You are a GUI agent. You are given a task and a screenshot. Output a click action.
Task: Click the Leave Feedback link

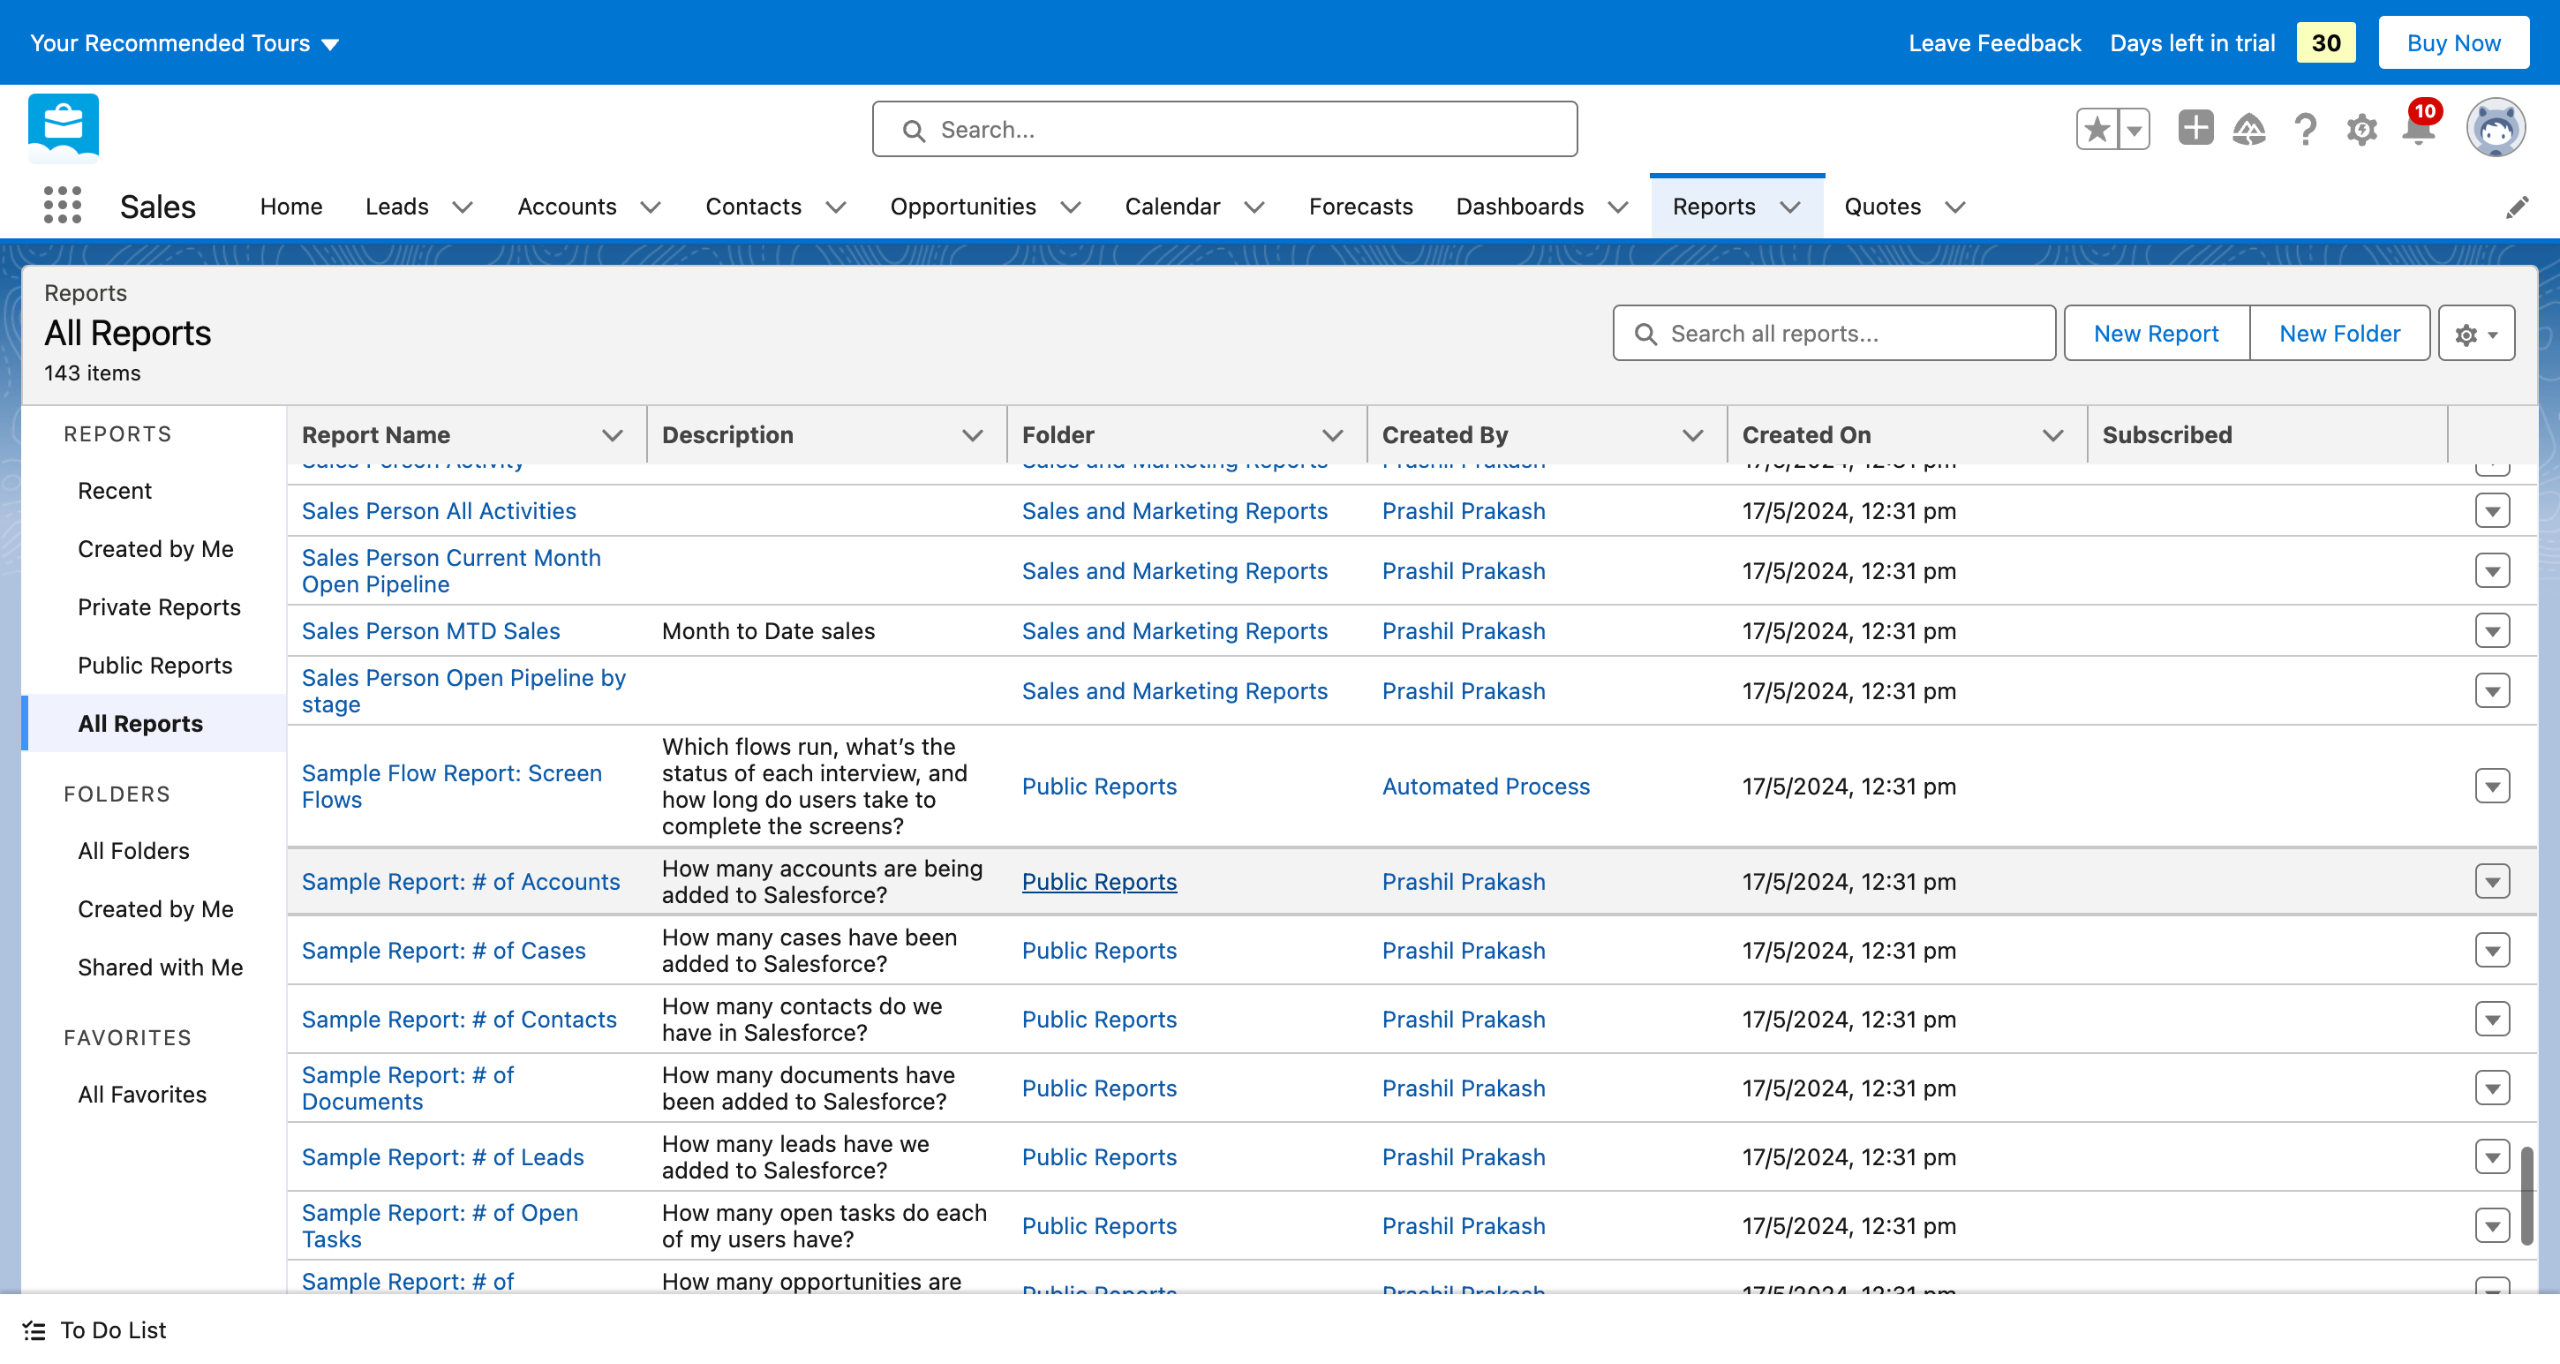click(x=1994, y=43)
